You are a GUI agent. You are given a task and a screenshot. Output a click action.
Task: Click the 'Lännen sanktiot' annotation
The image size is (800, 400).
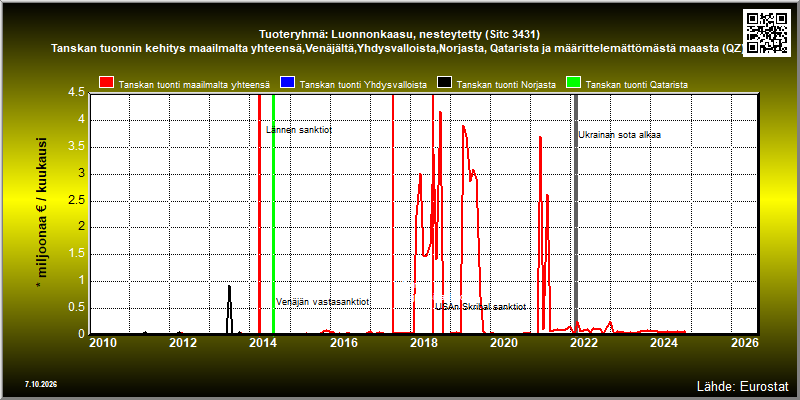(x=299, y=130)
